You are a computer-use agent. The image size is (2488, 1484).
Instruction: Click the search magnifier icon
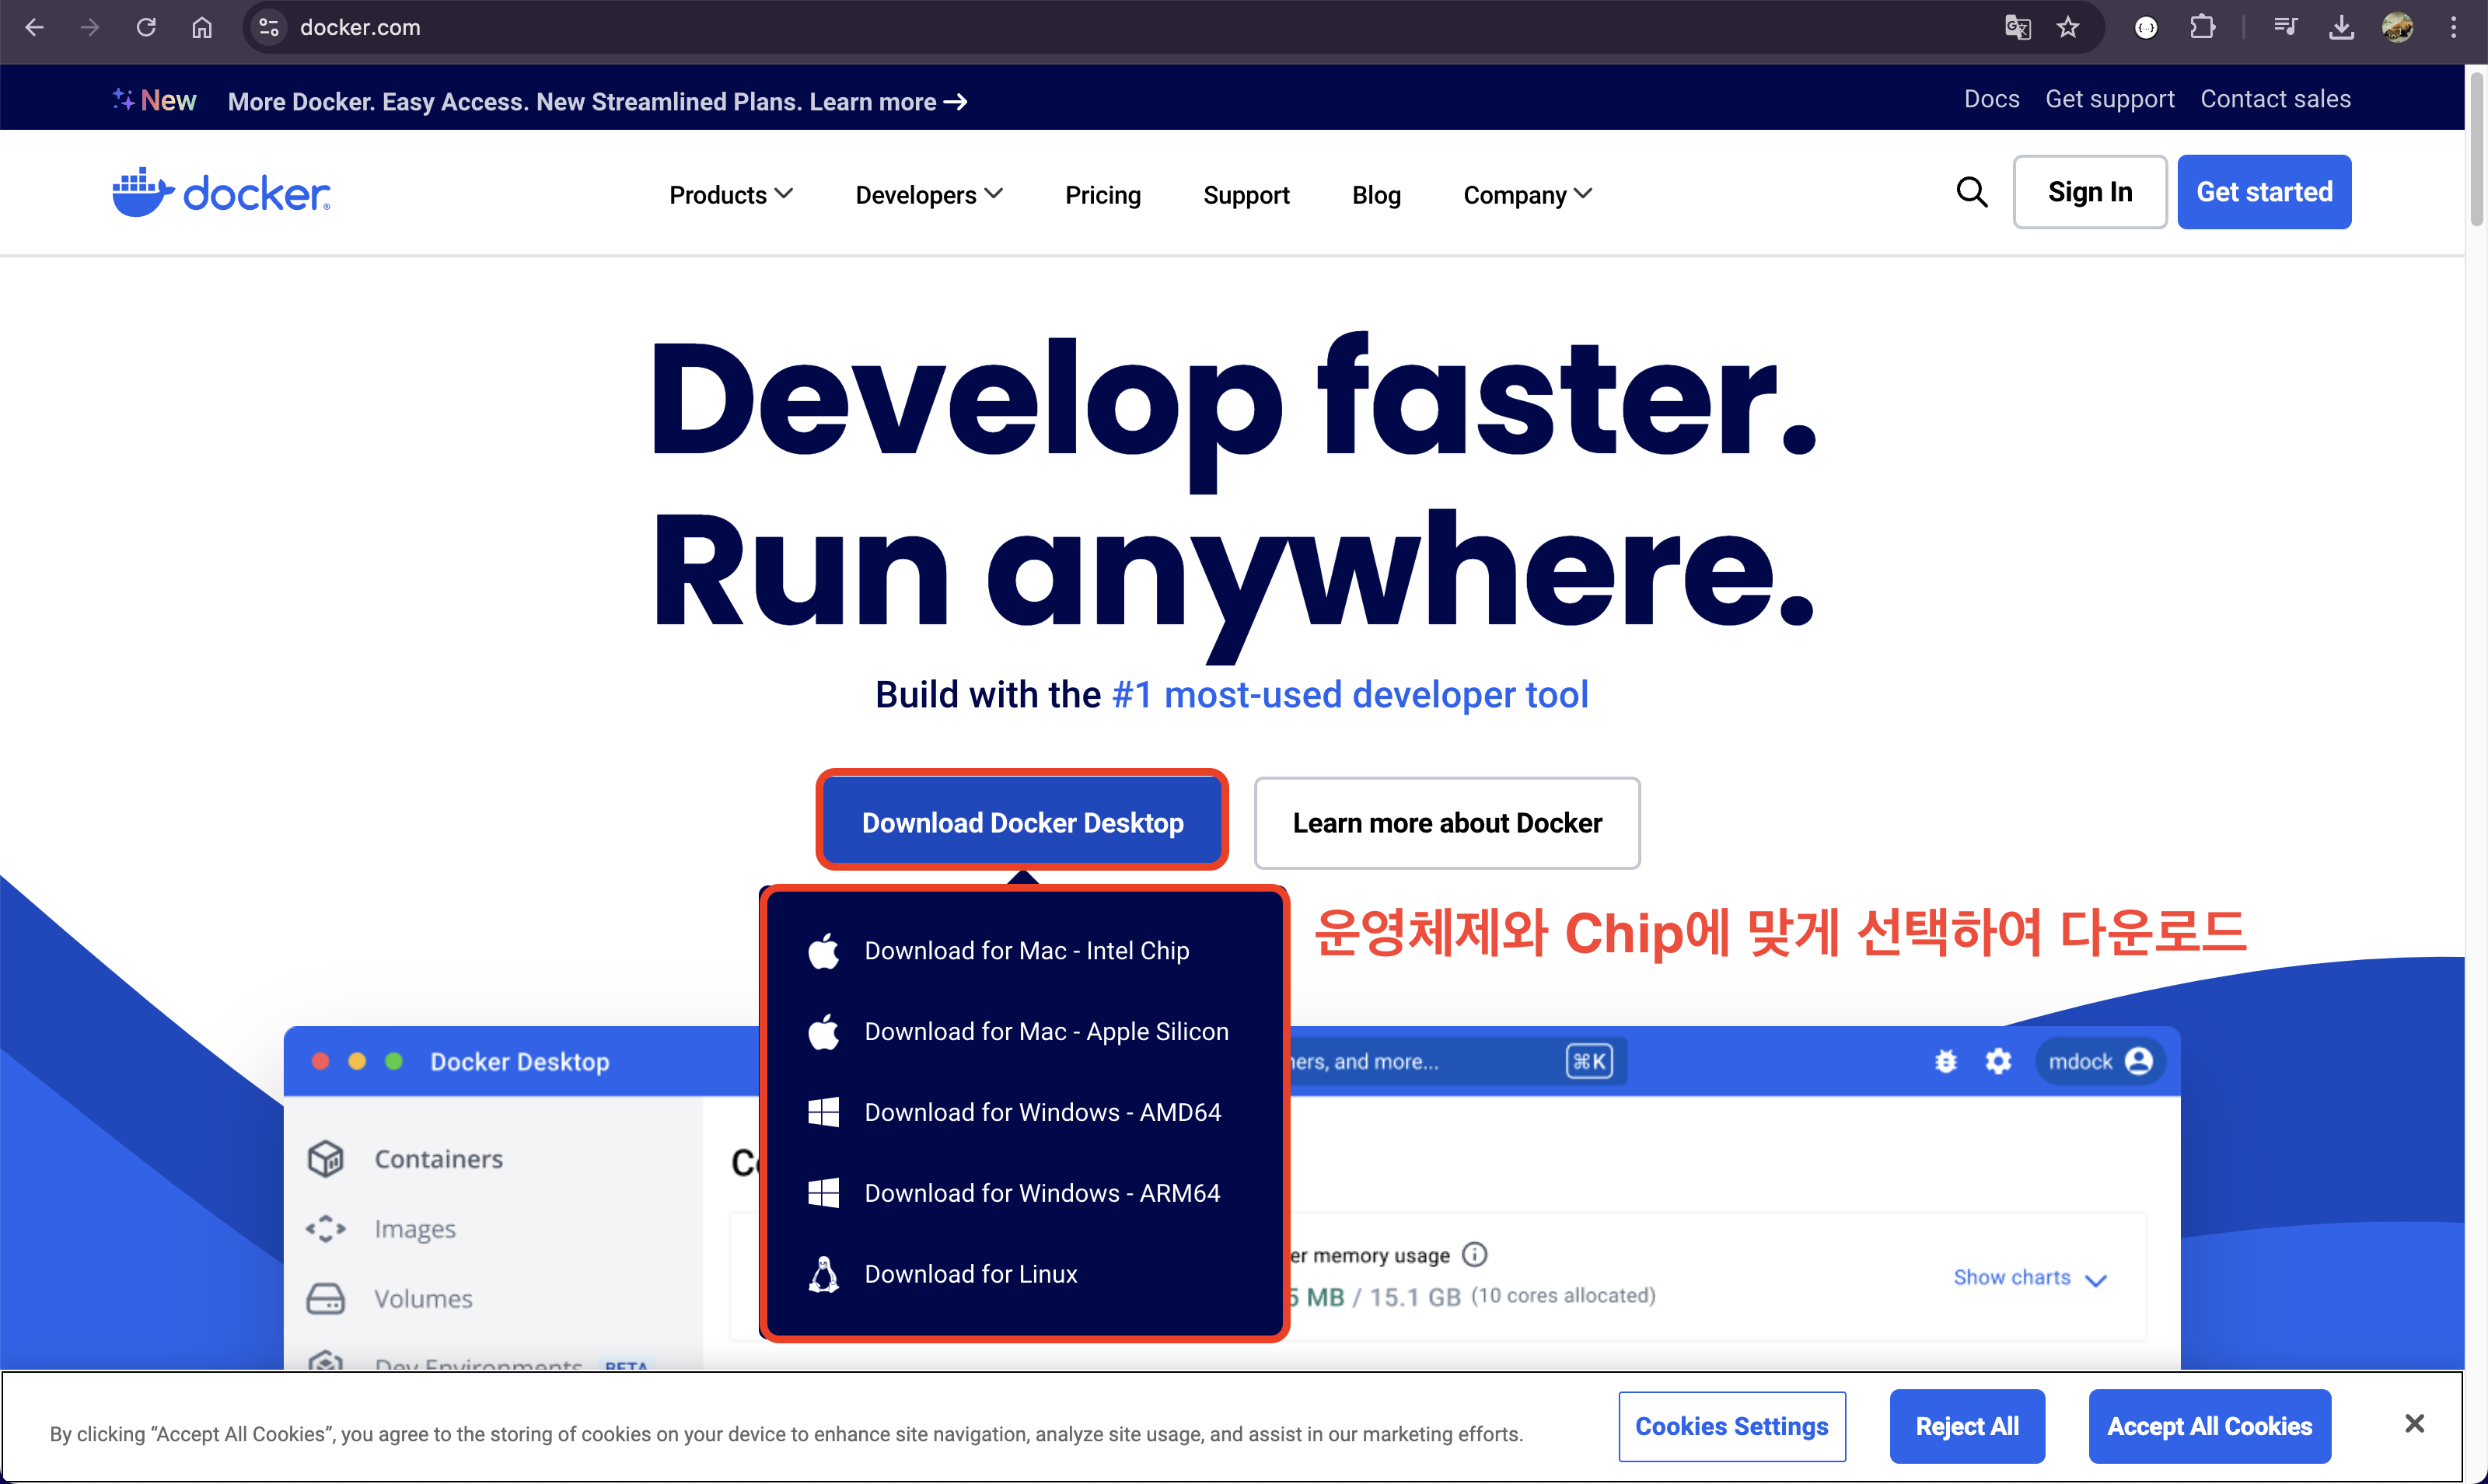(x=1971, y=192)
